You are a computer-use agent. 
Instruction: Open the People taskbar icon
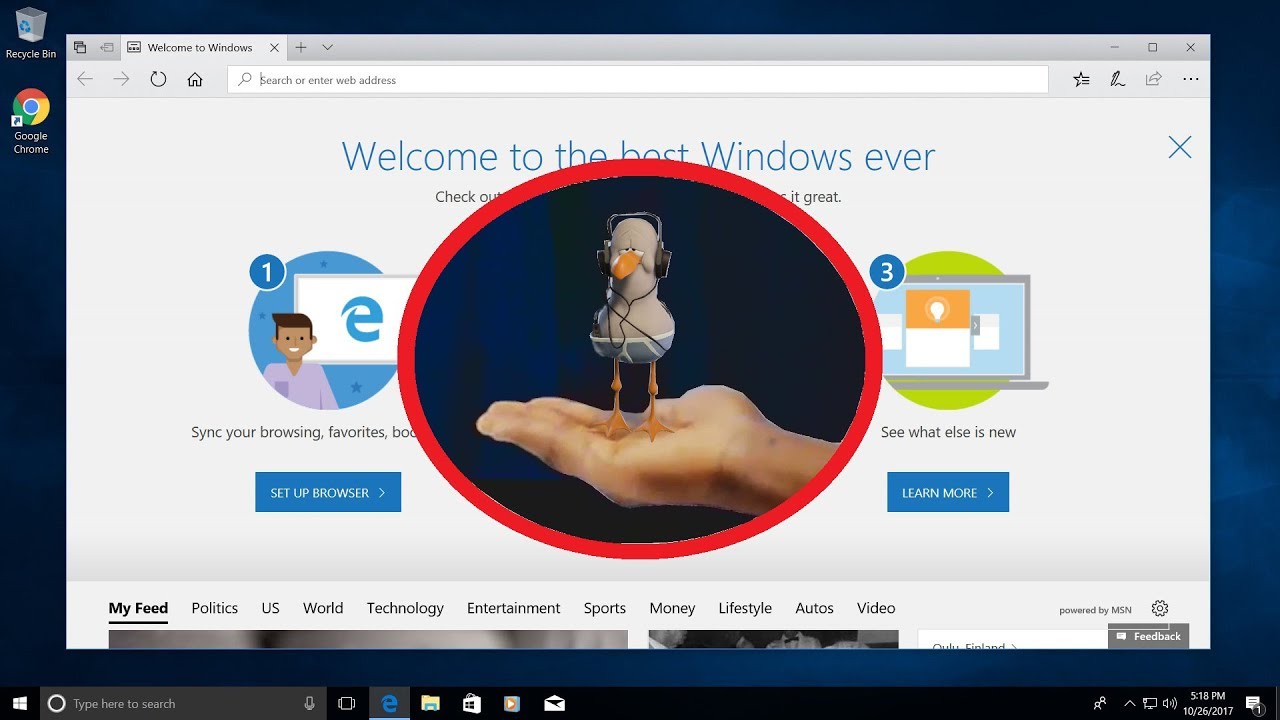coord(1100,703)
